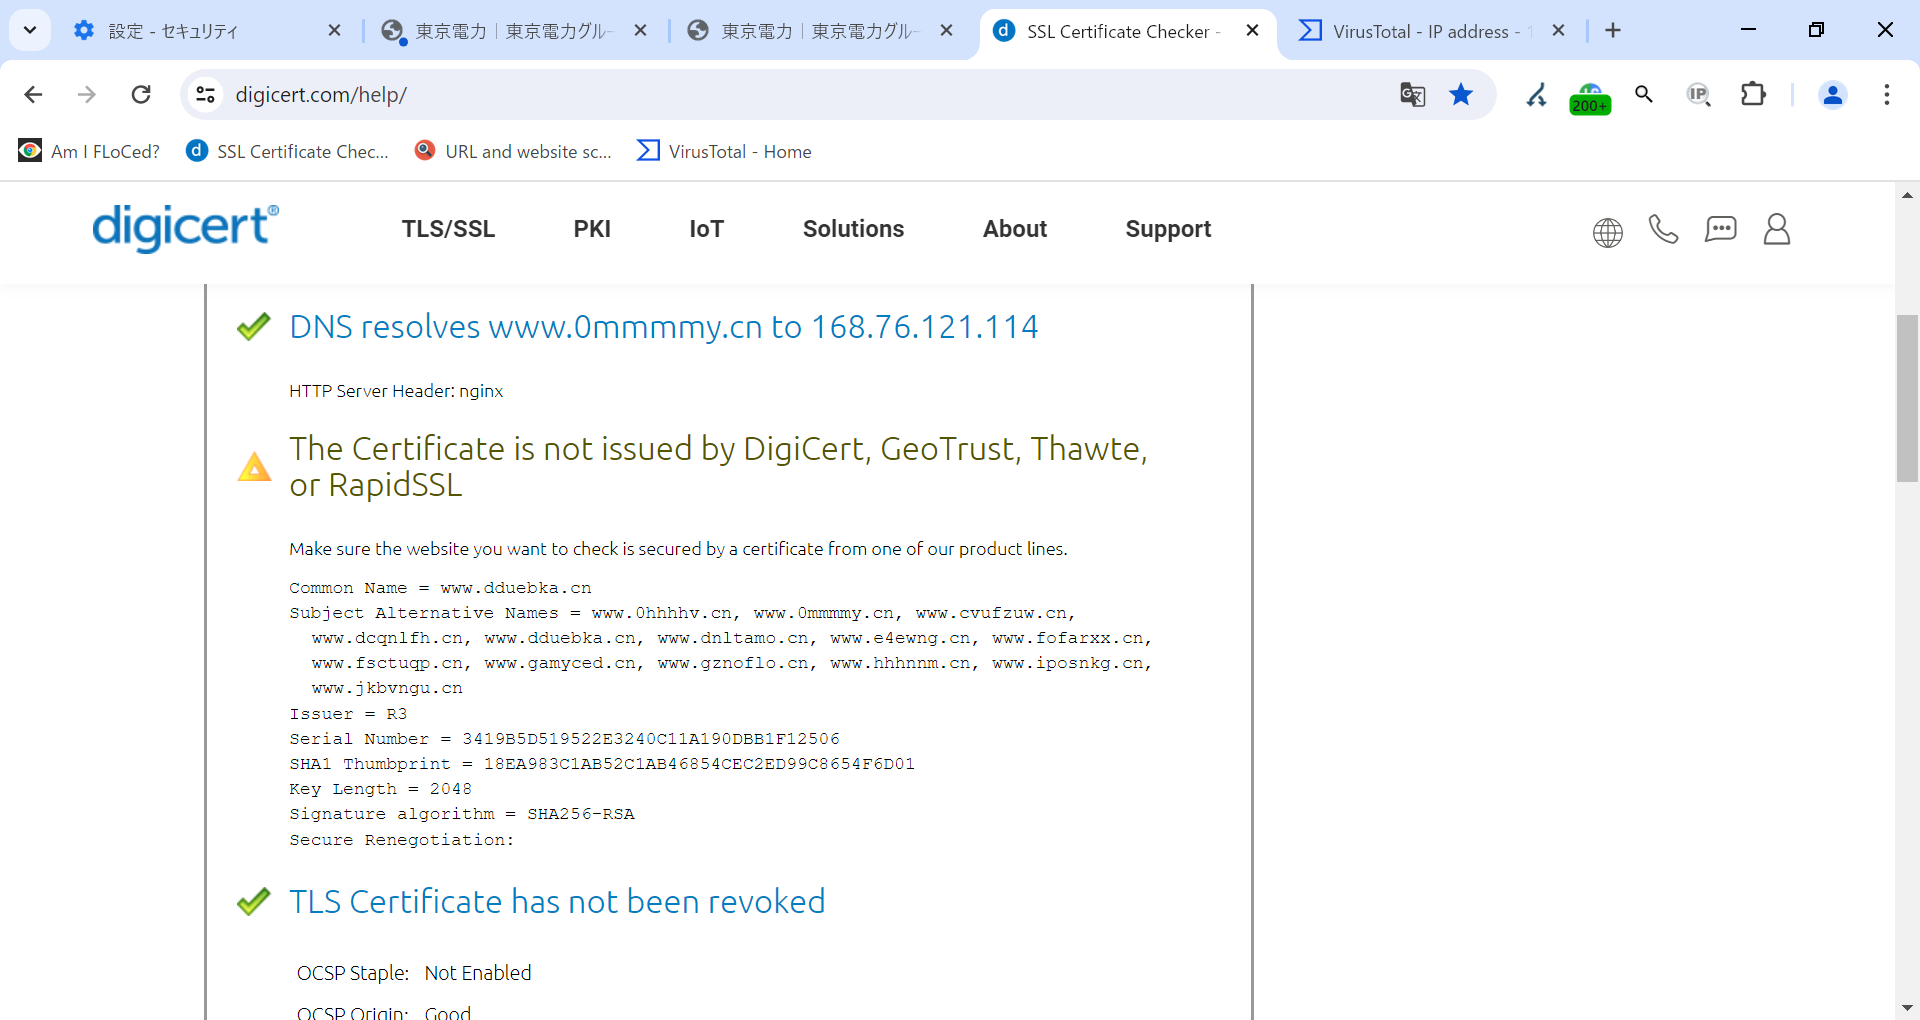The width and height of the screenshot is (1920, 1020).
Task: Open the Google Translate page icon
Action: [1412, 95]
